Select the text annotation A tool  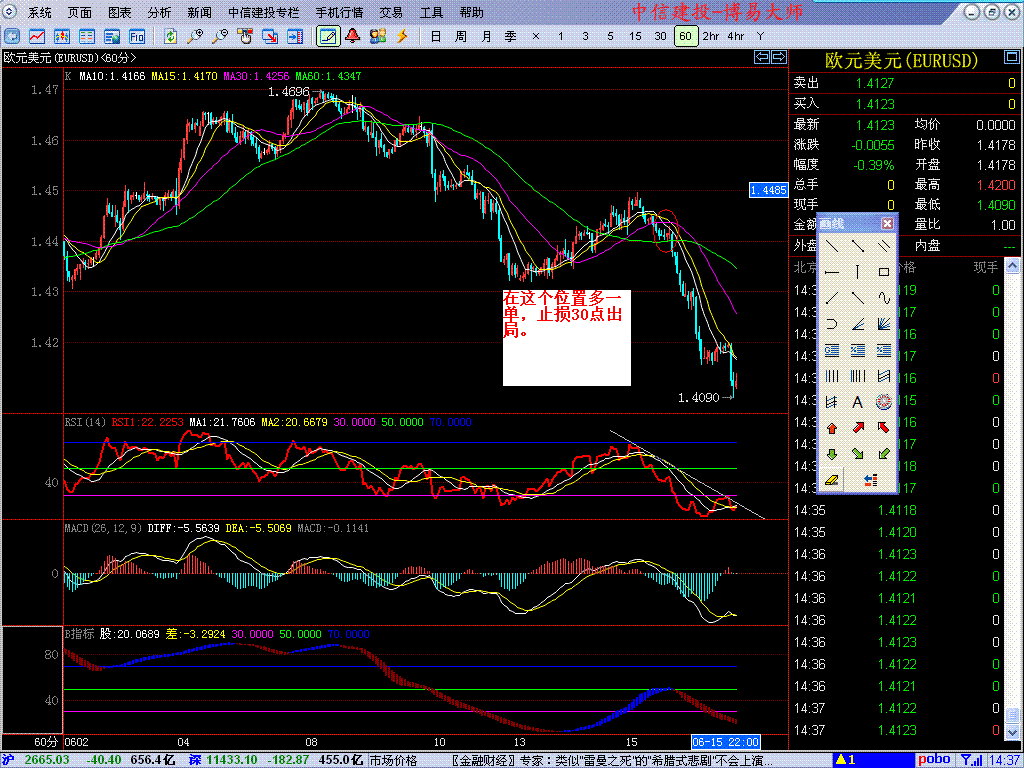pyautogui.click(x=858, y=402)
